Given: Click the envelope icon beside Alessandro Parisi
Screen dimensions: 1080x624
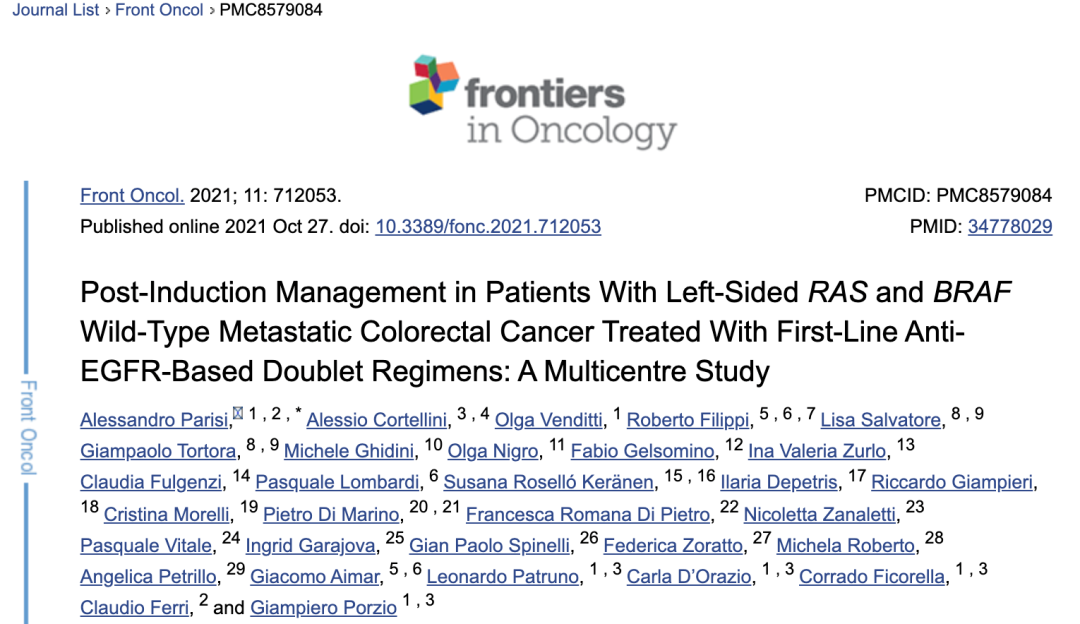Looking at the screenshot, I should [x=238, y=415].
